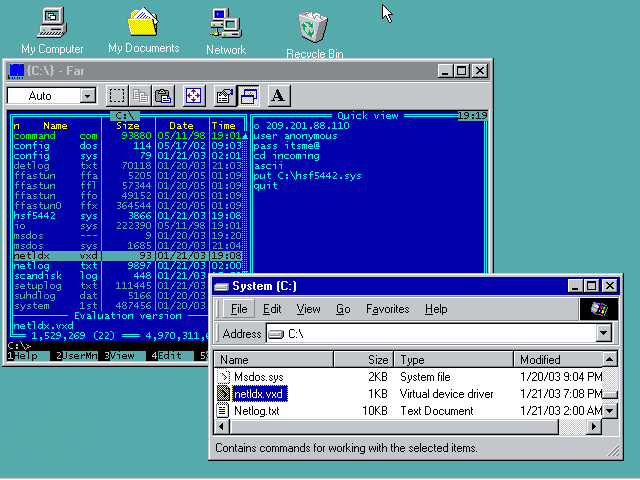Click the Font 'A' toolbar icon
The height and width of the screenshot is (480, 640).
[x=278, y=96]
